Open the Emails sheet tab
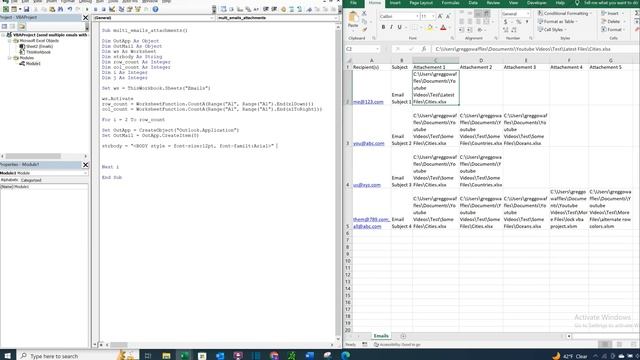Image resolution: width=640 pixels, height=360 pixels. [x=381, y=336]
